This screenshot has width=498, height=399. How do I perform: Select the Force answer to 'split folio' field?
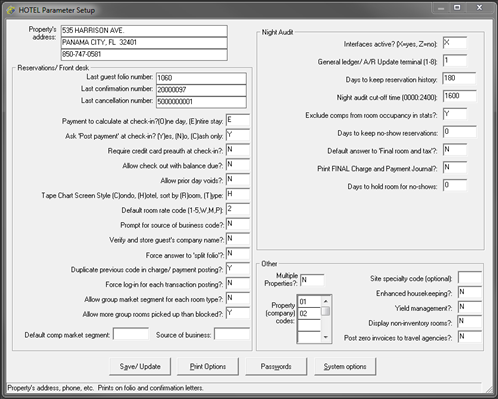coord(238,254)
